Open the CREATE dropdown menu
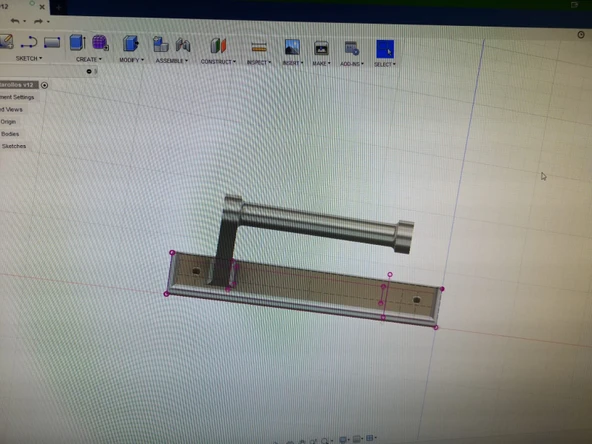Image resolution: width=592 pixels, height=444 pixels. (89, 59)
